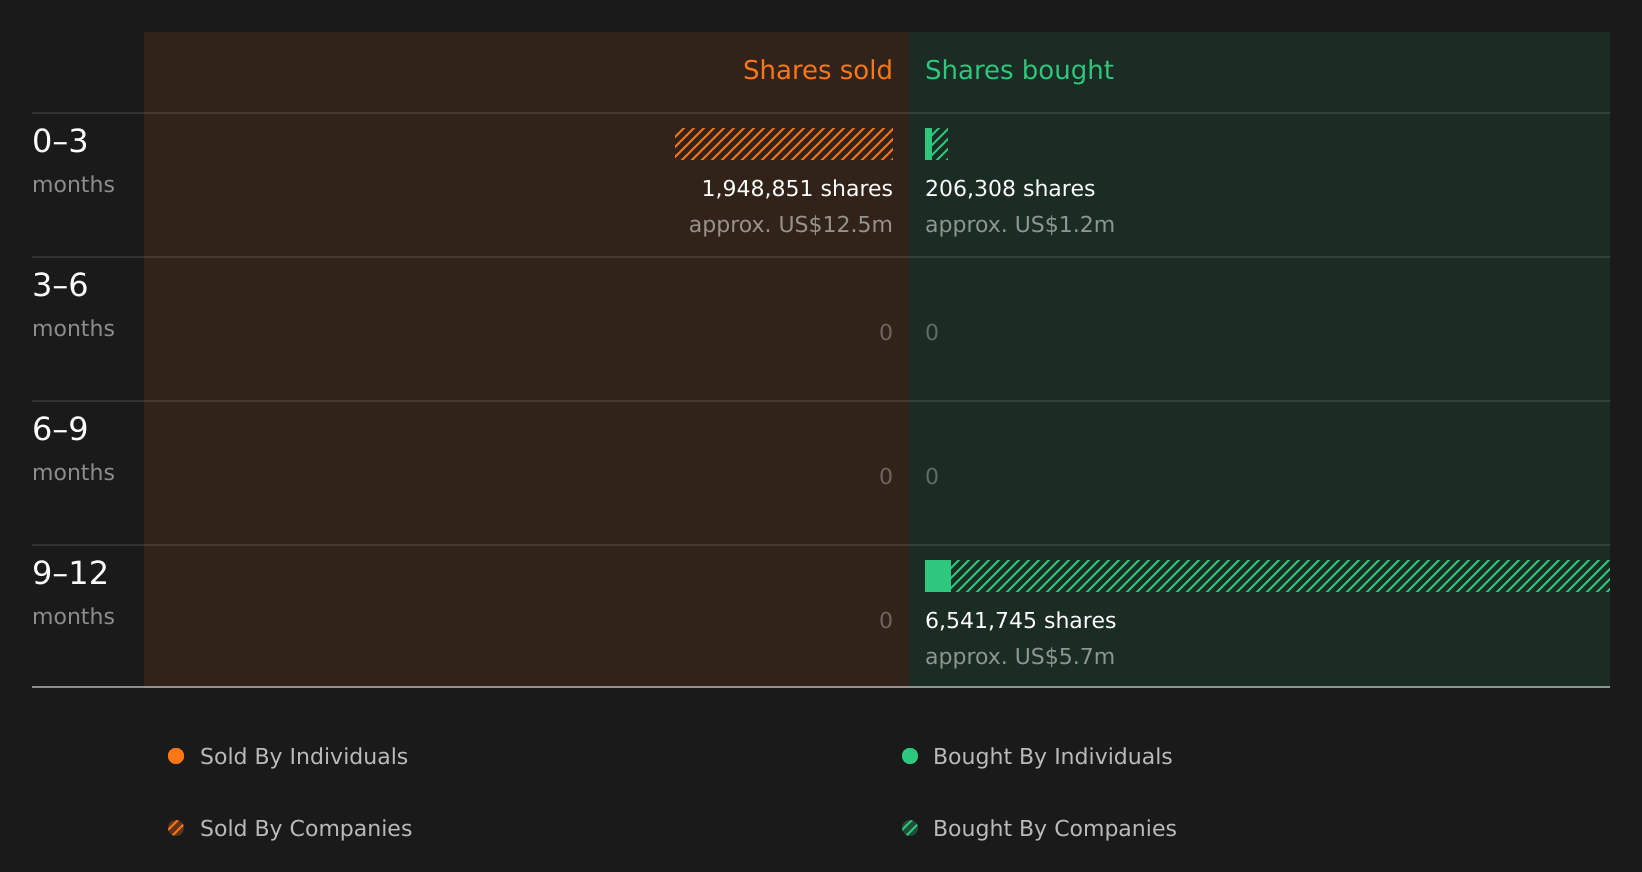The image size is (1642, 872).
Task: Click the orange 'Sold By Individuals' legend dot
Action: pos(176,756)
